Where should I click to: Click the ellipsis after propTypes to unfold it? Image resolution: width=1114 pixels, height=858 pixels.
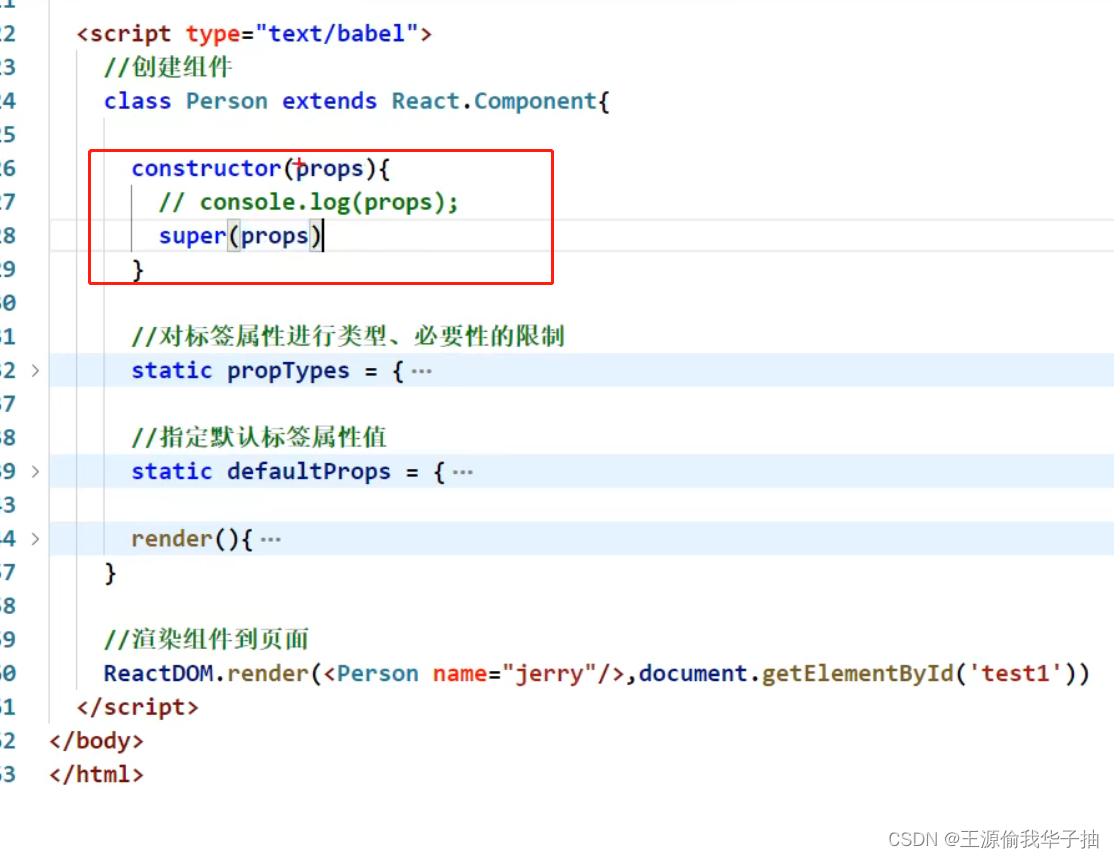pyautogui.click(x=421, y=370)
